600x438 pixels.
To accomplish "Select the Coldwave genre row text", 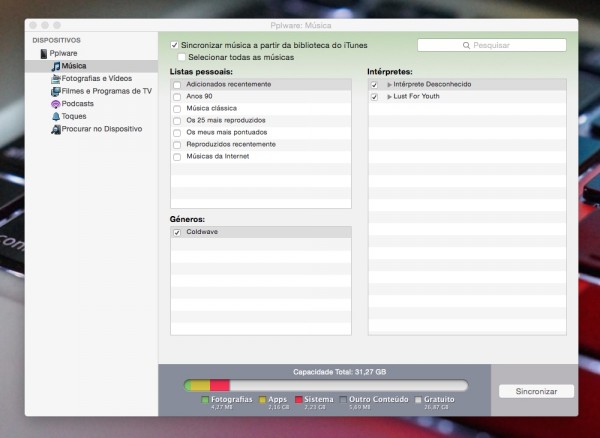I will pos(202,232).
